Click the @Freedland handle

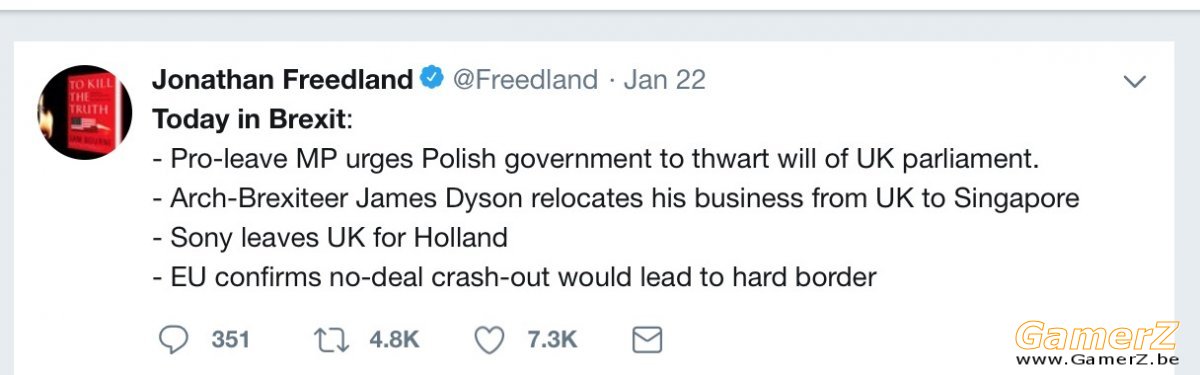[526, 79]
